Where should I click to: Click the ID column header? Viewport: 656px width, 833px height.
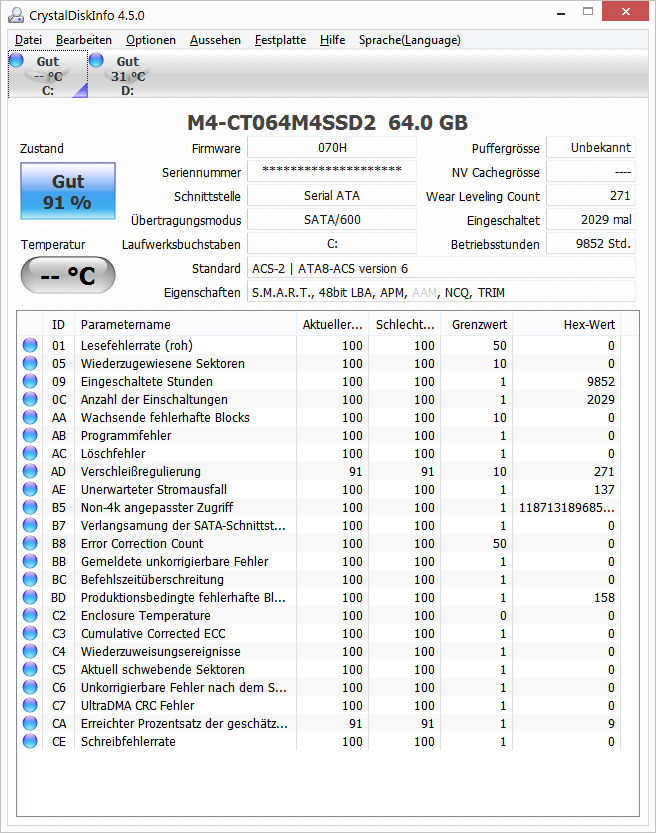coord(58,325)
